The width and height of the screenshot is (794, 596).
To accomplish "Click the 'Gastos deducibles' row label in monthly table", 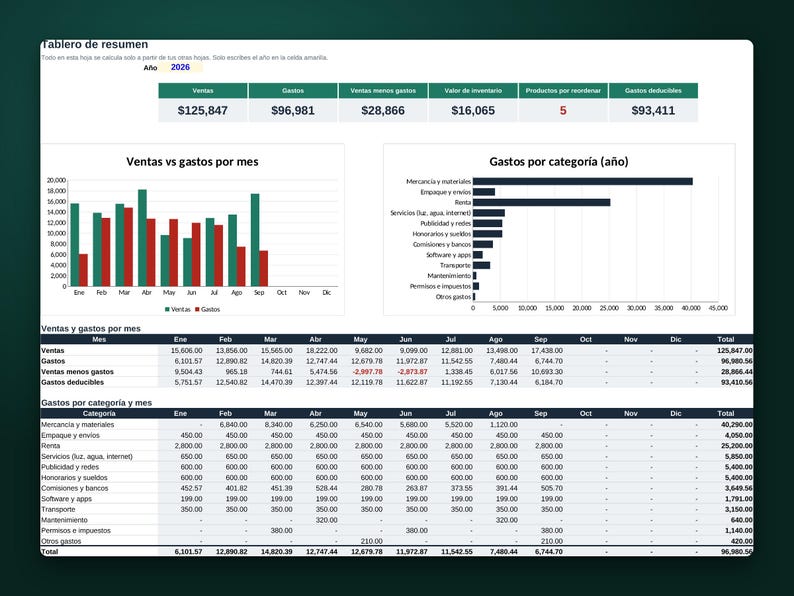I will [72, 382].
